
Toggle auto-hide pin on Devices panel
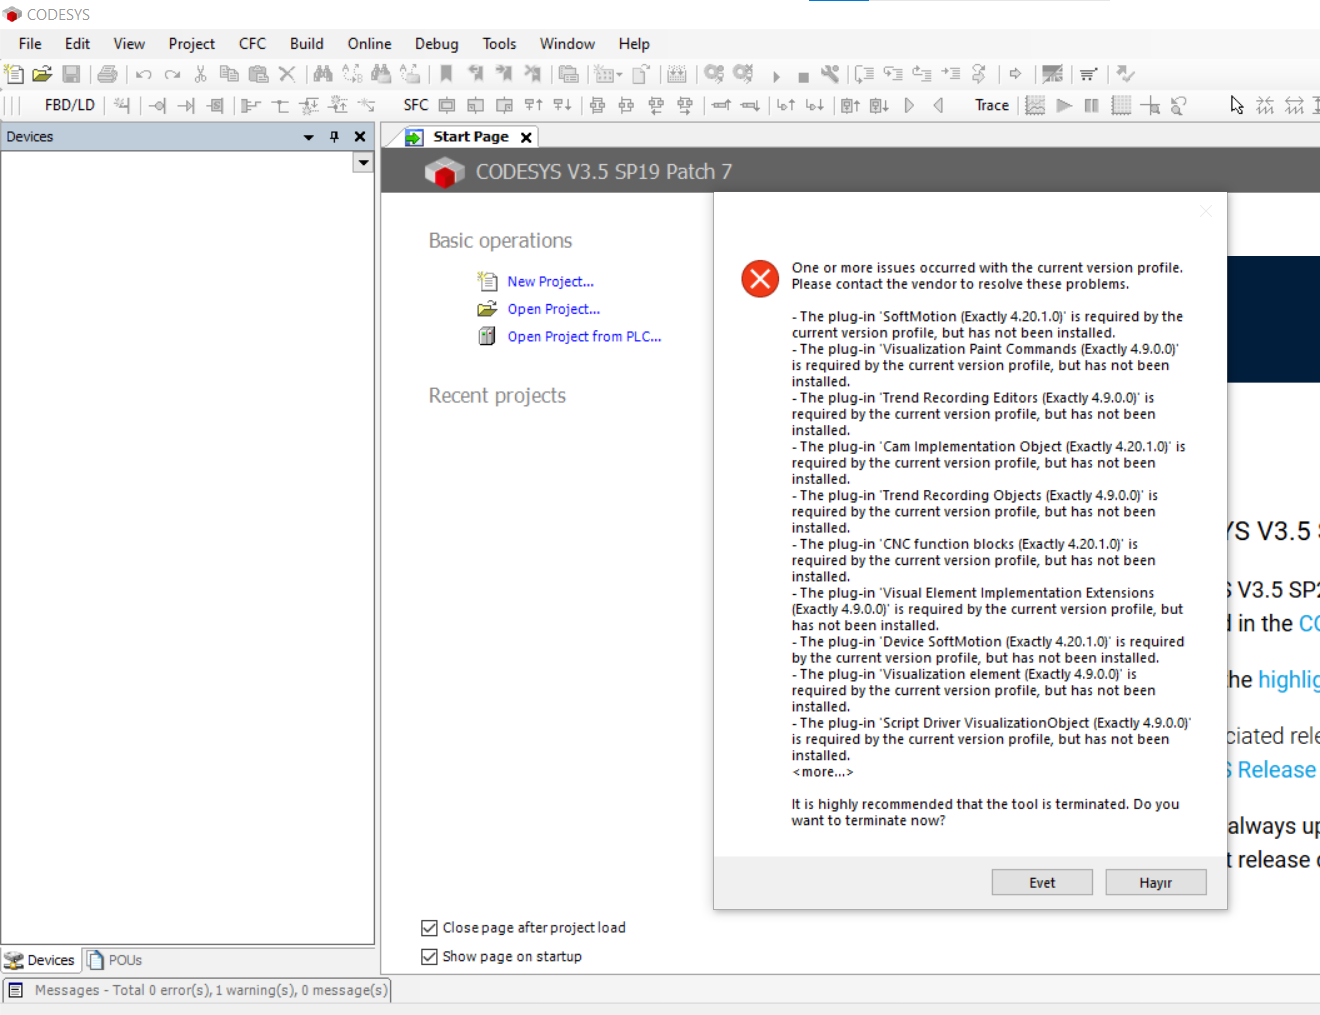(334, 137)
